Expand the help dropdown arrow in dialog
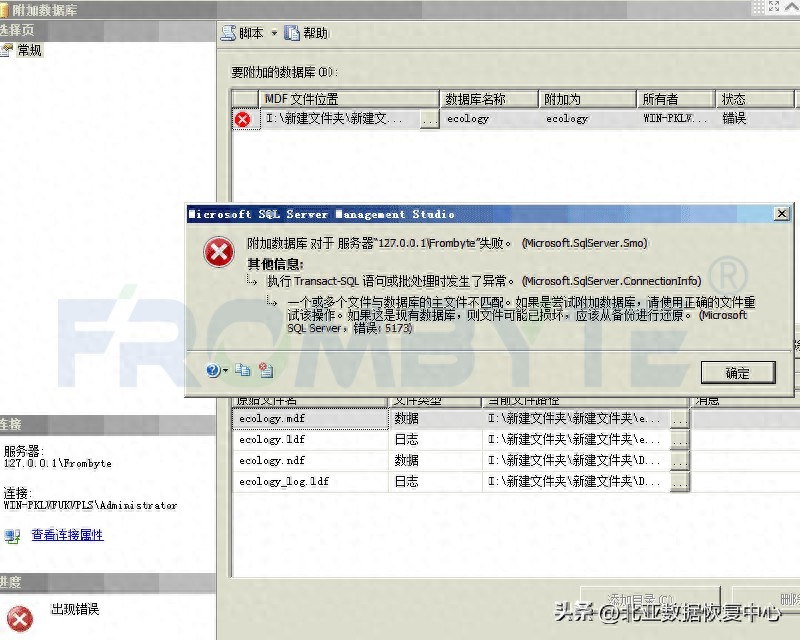 pos(226,371)
